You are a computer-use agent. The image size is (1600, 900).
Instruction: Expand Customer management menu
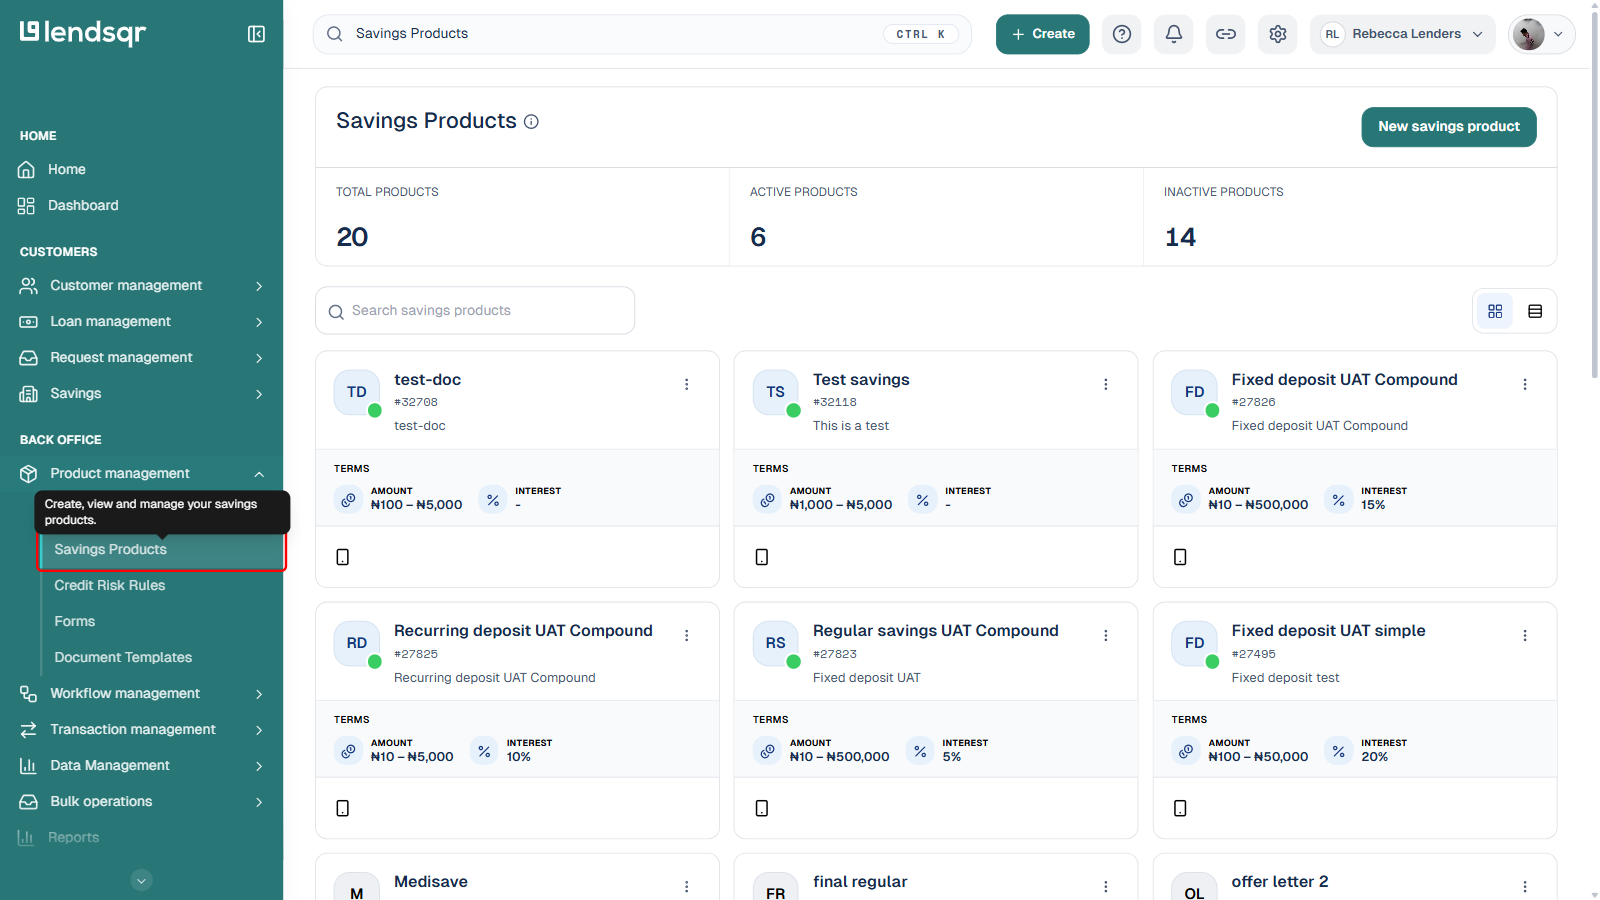(141, 286)
